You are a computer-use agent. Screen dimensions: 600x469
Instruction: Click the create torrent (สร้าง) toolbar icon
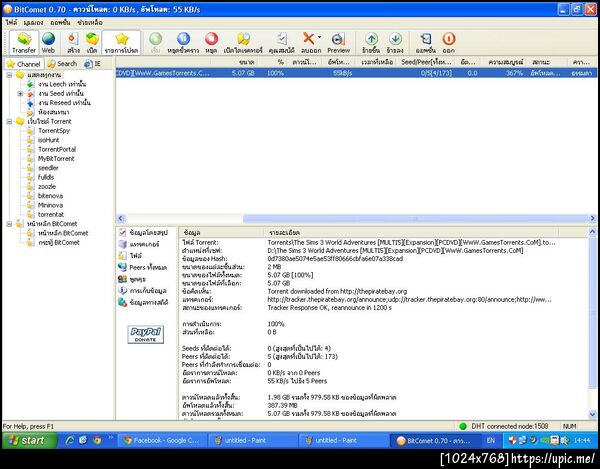(x=73, y=42)
